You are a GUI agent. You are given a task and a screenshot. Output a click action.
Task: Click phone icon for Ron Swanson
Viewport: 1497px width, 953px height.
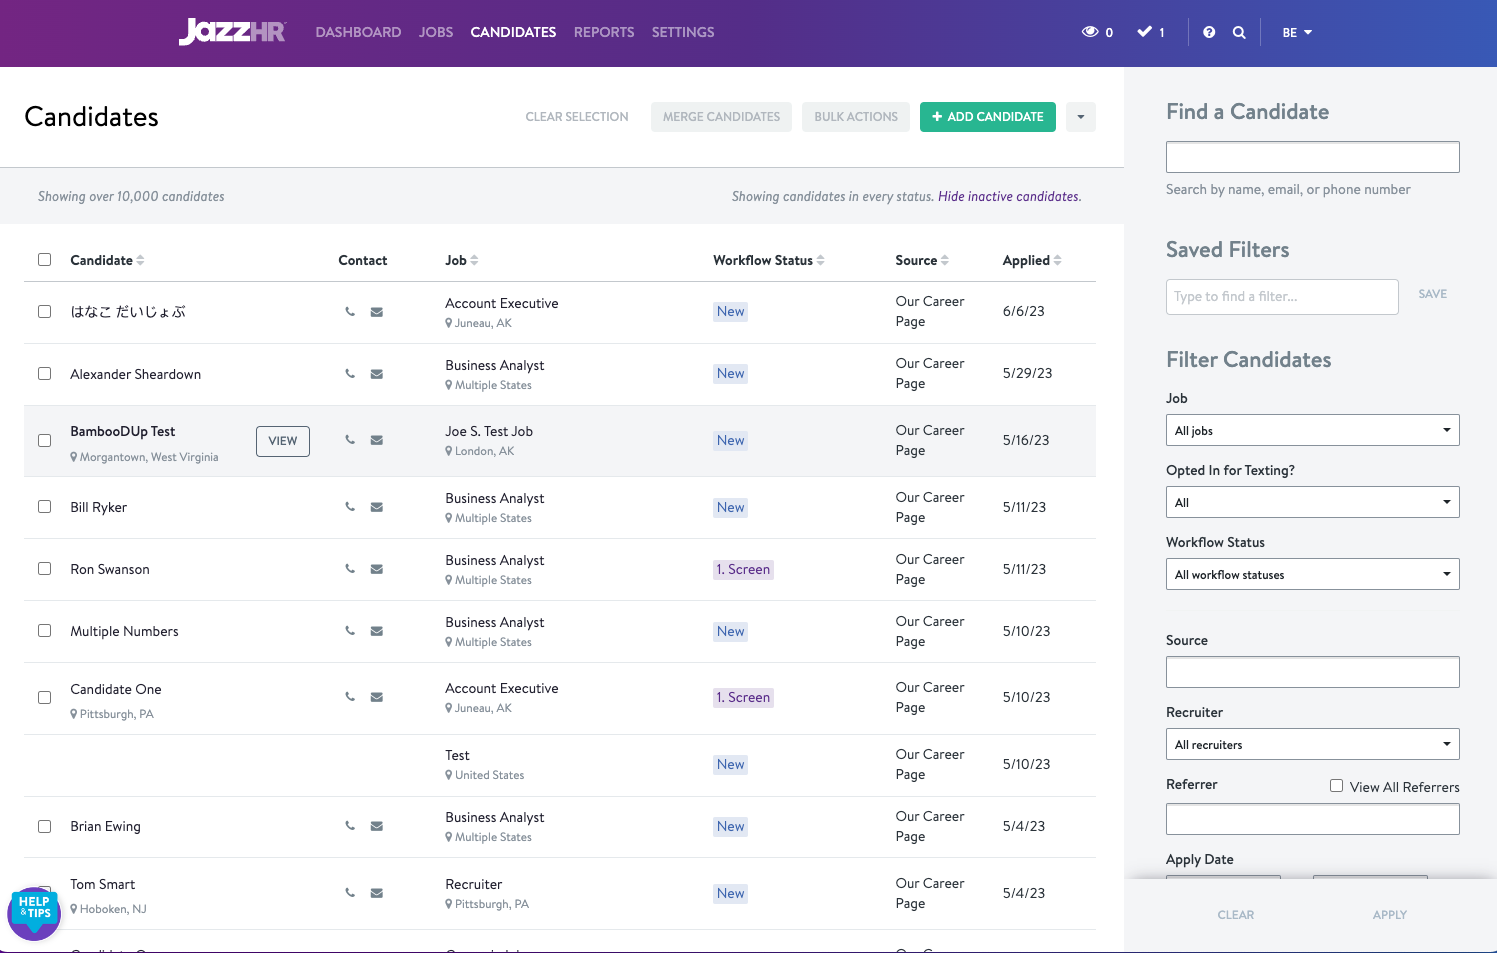[x=350, y=569]
